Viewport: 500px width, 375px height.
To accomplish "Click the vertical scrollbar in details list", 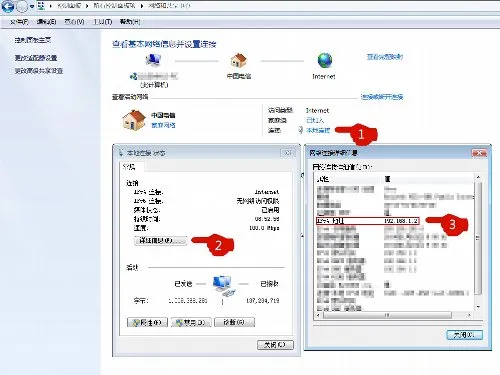I will pos(478,241).
